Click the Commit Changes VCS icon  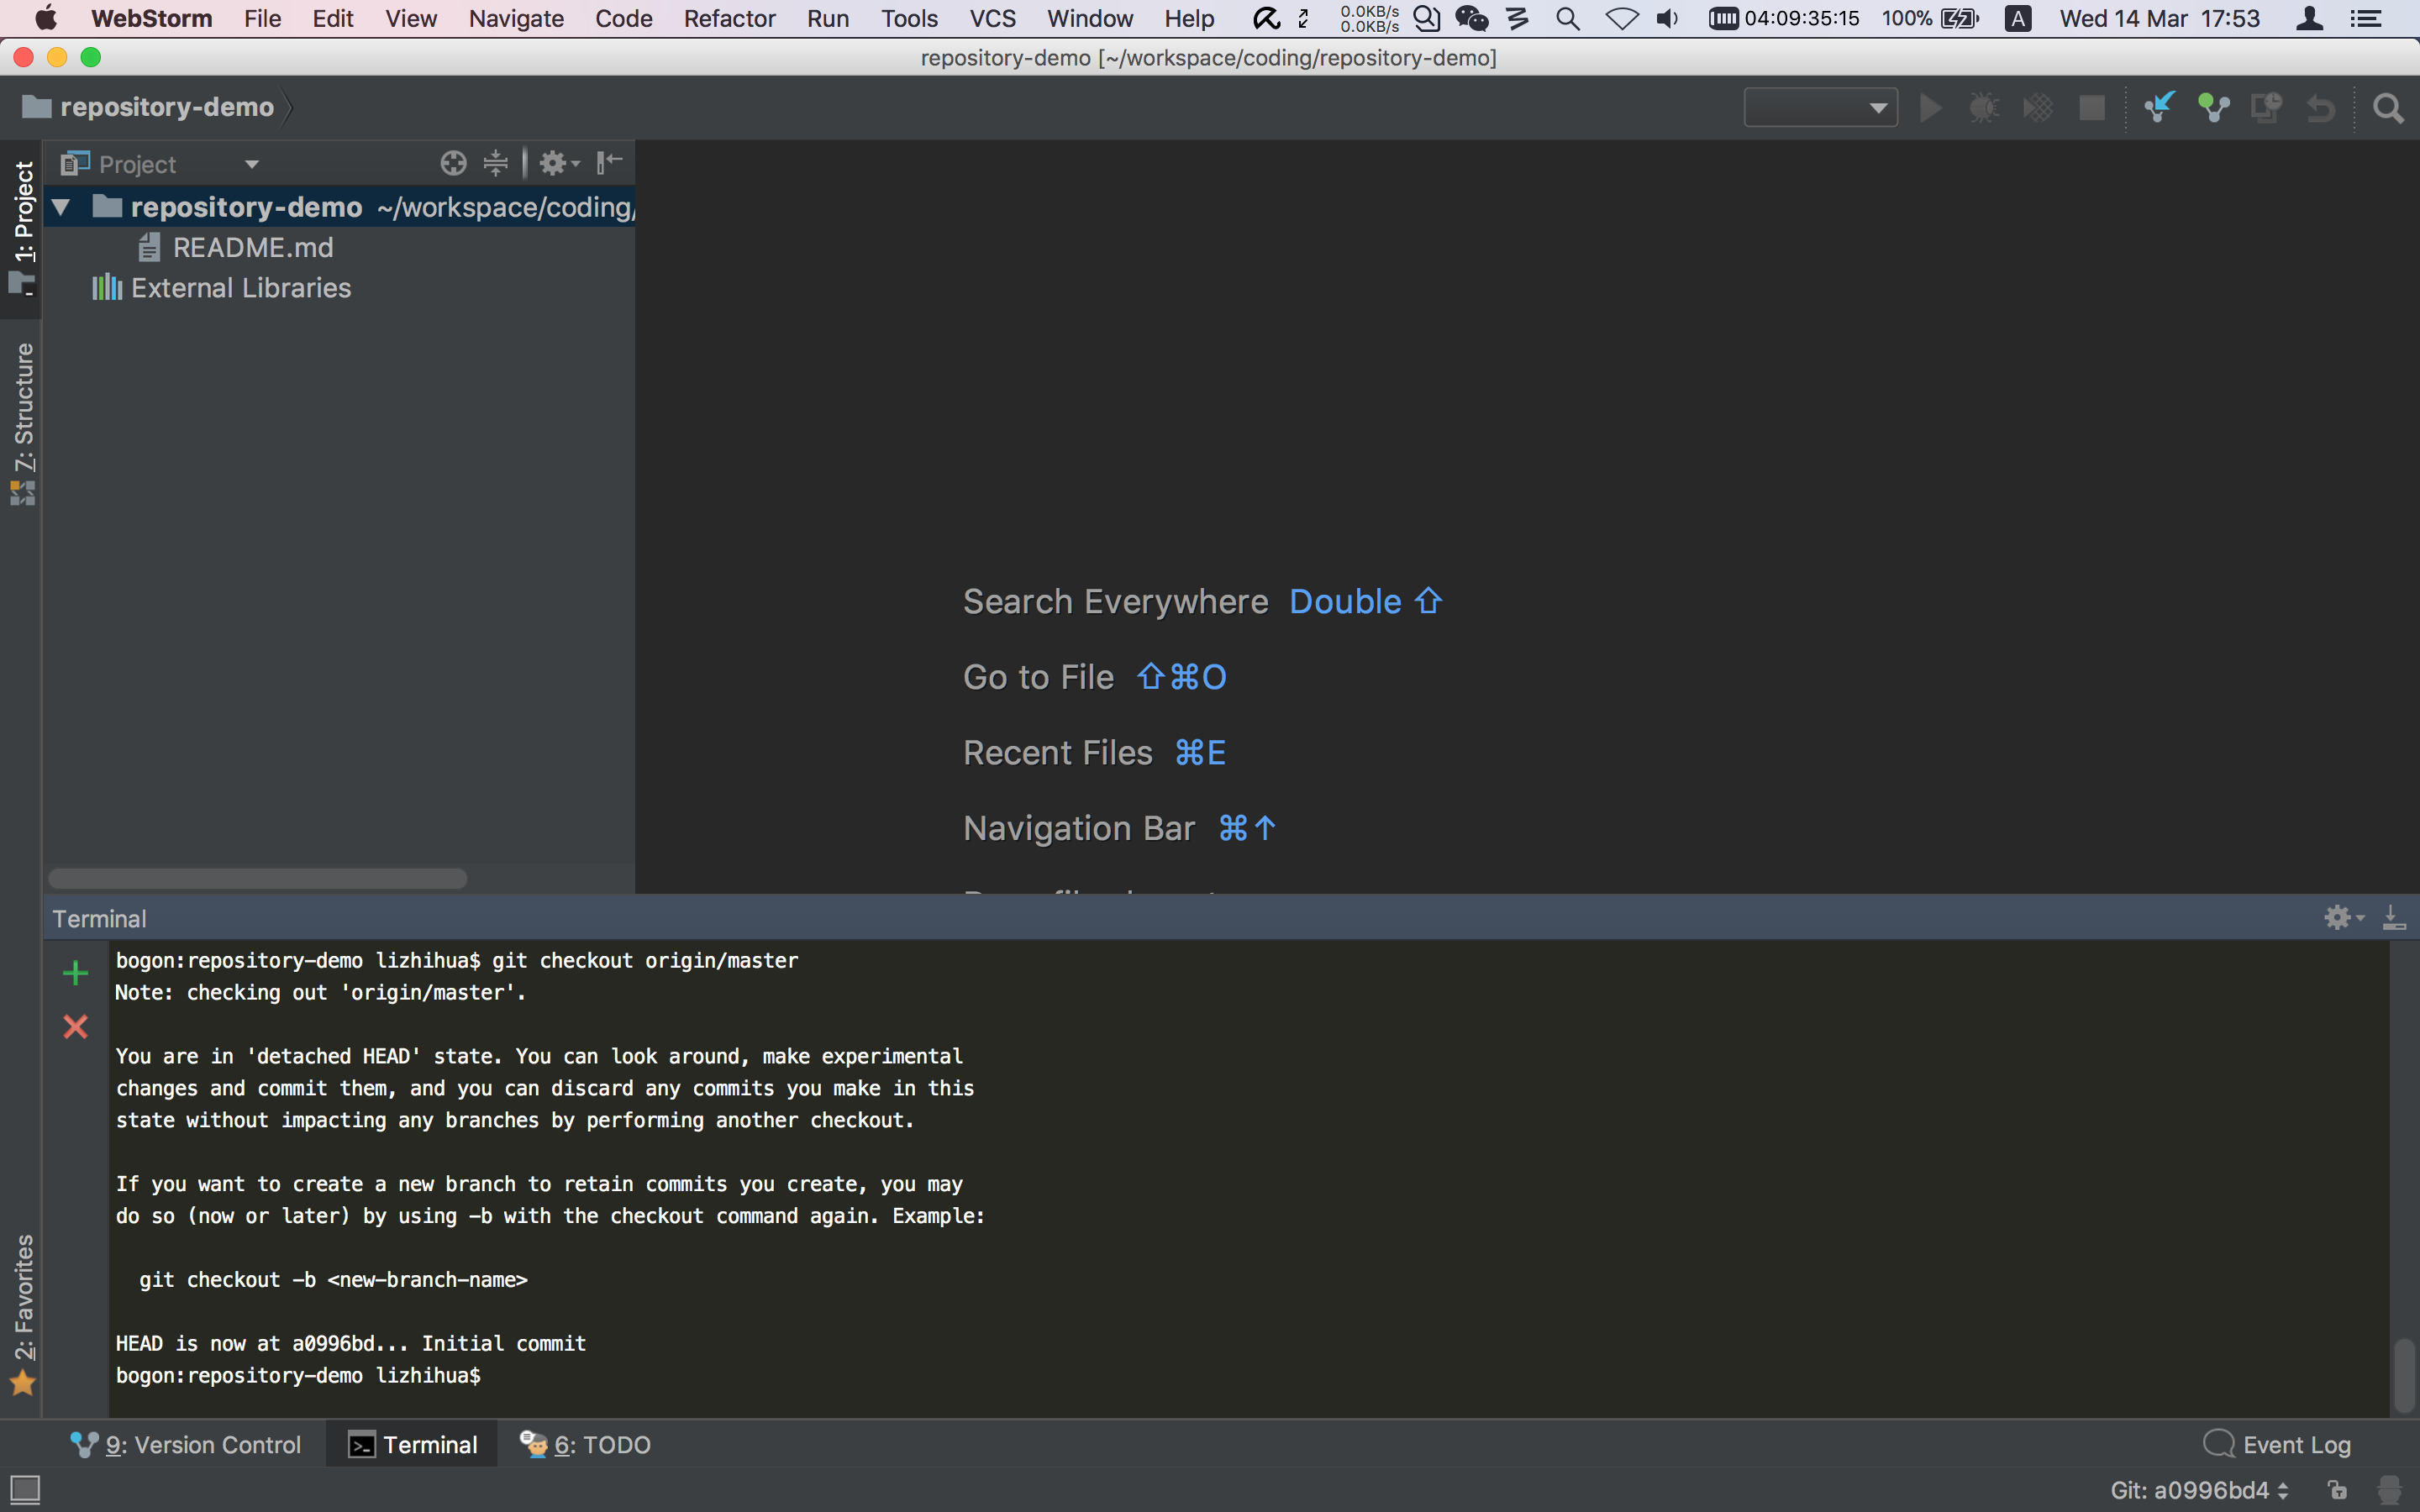(2213, 107)
